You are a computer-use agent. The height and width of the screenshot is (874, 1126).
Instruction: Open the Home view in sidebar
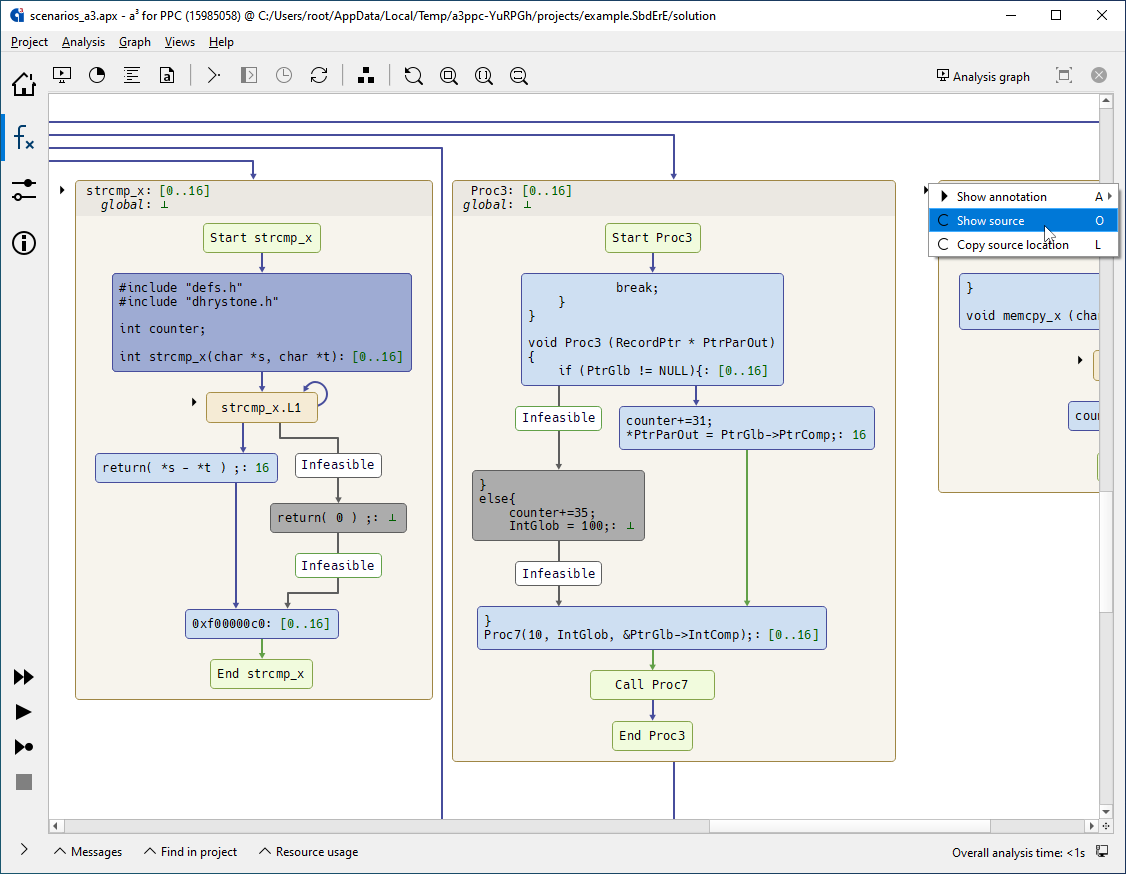tap(24, 84)
